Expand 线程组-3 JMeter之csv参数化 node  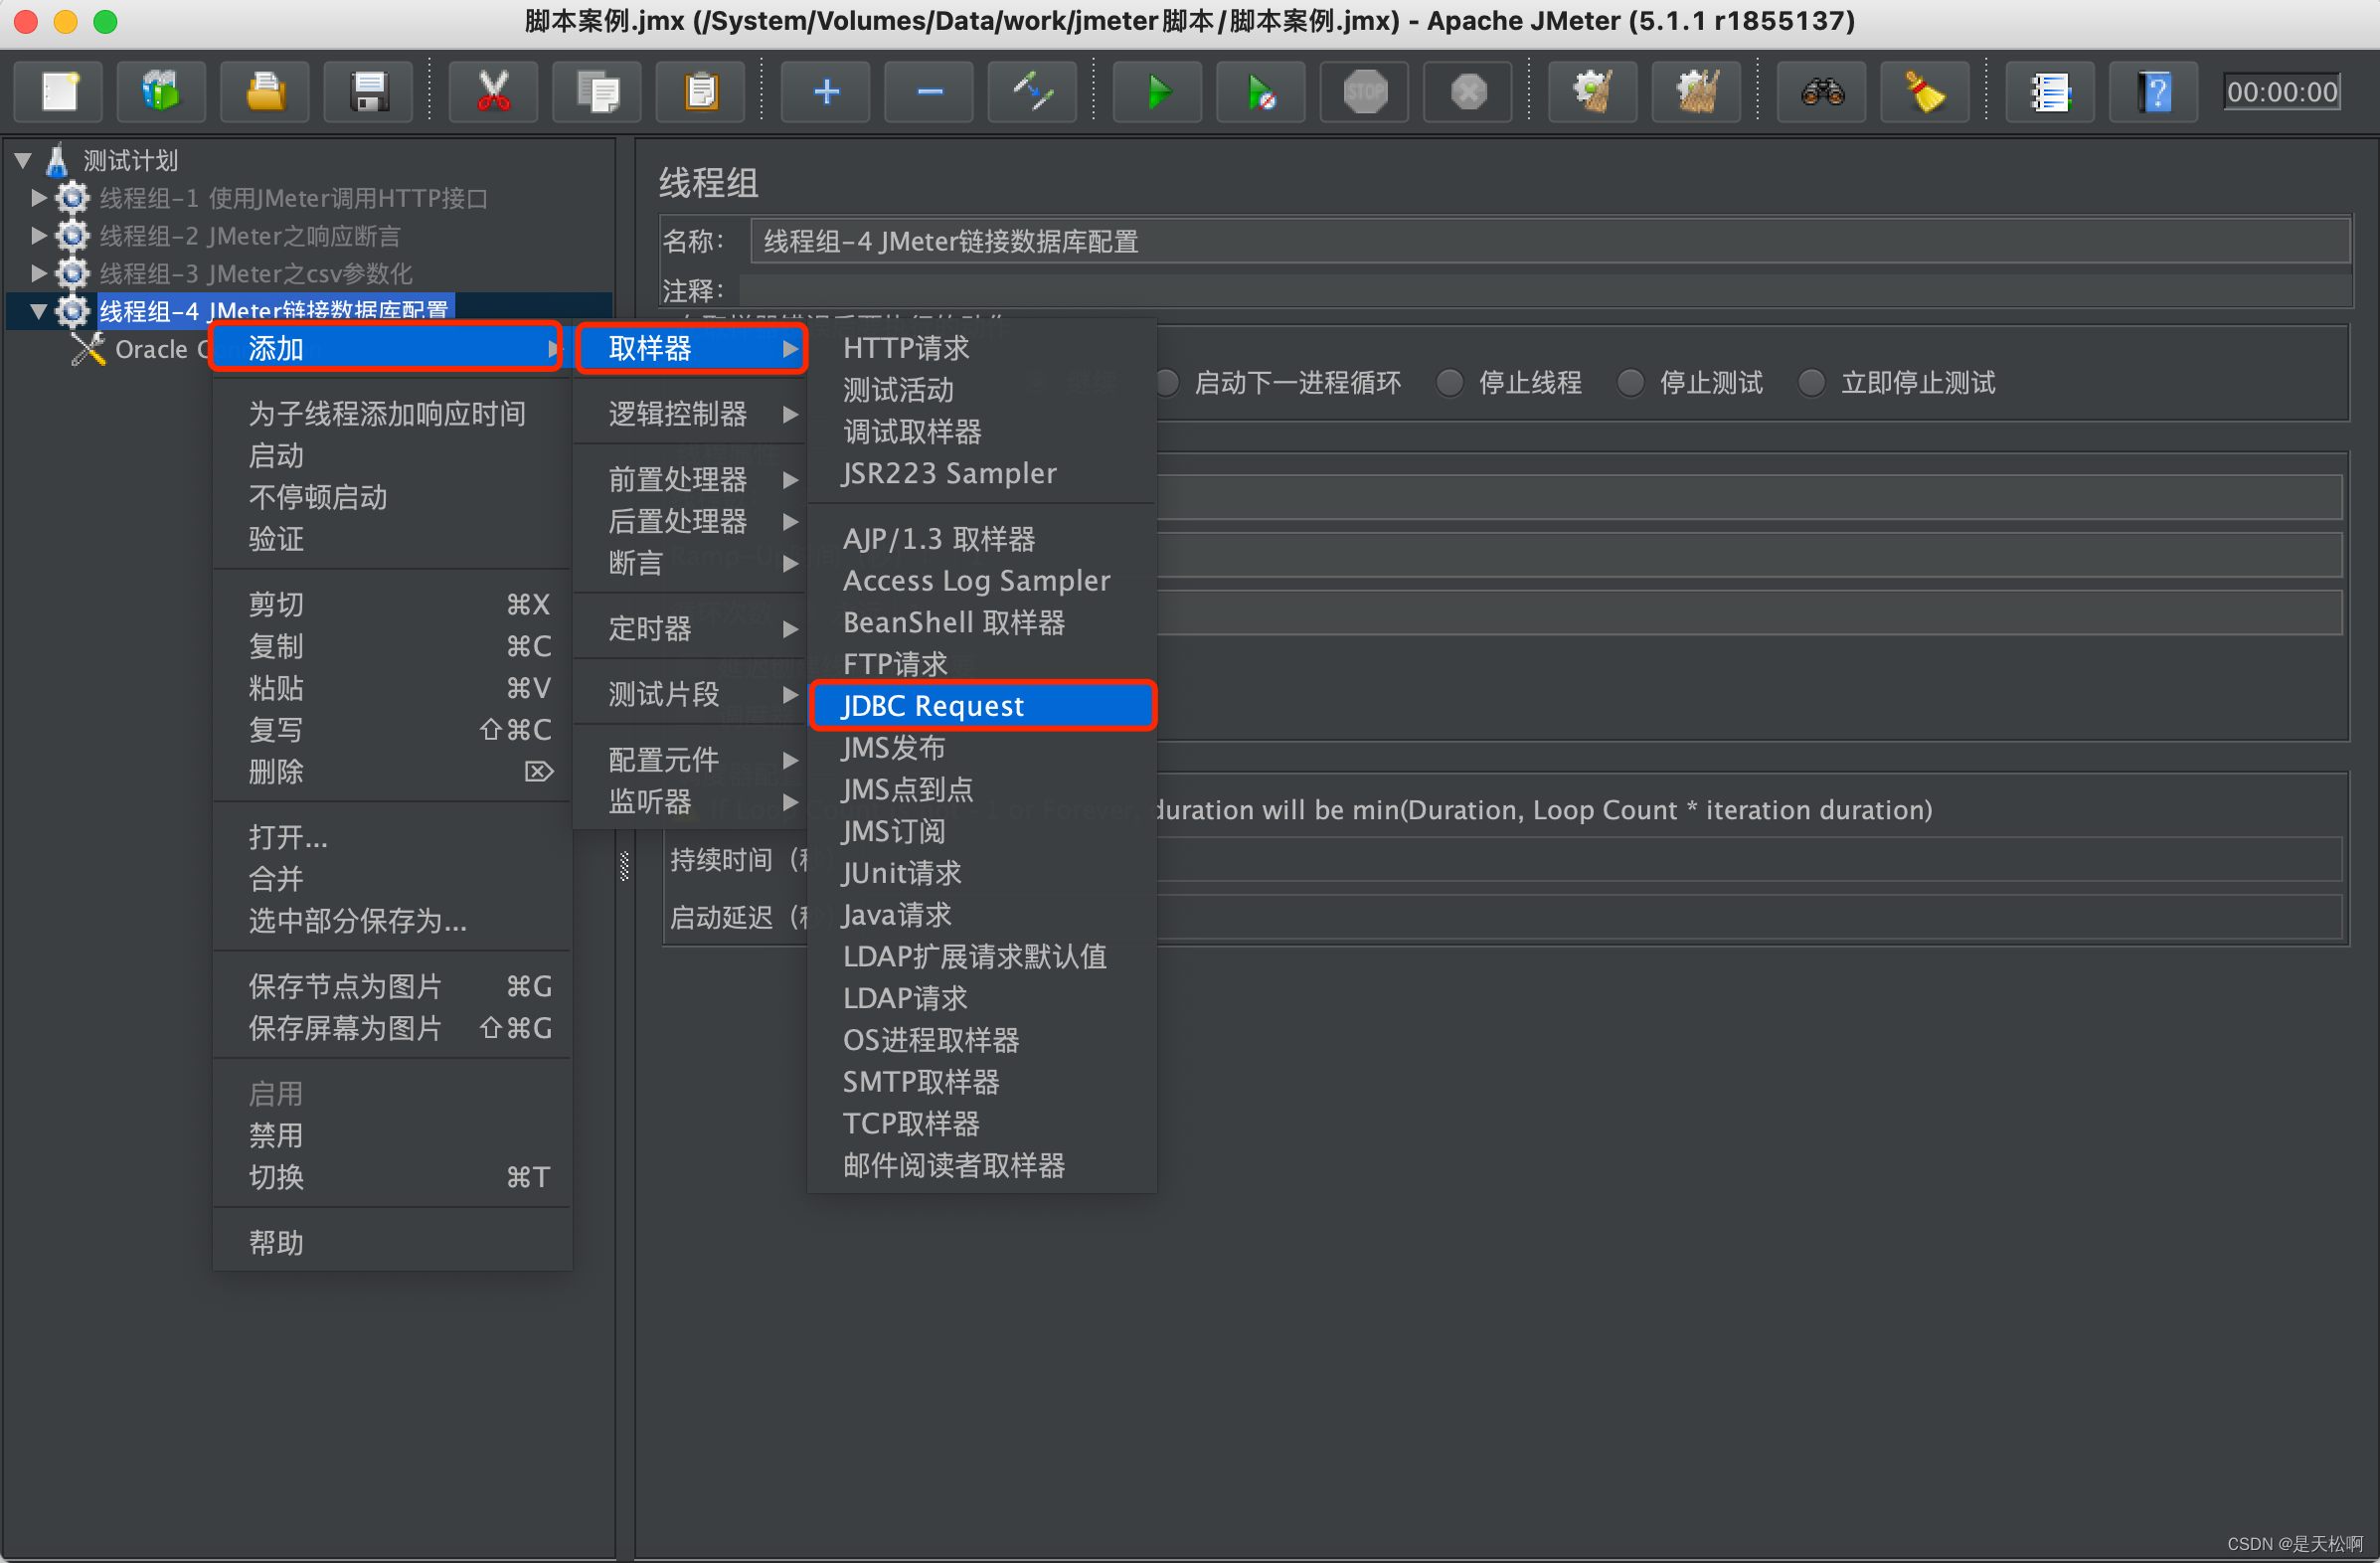point(38,273)
